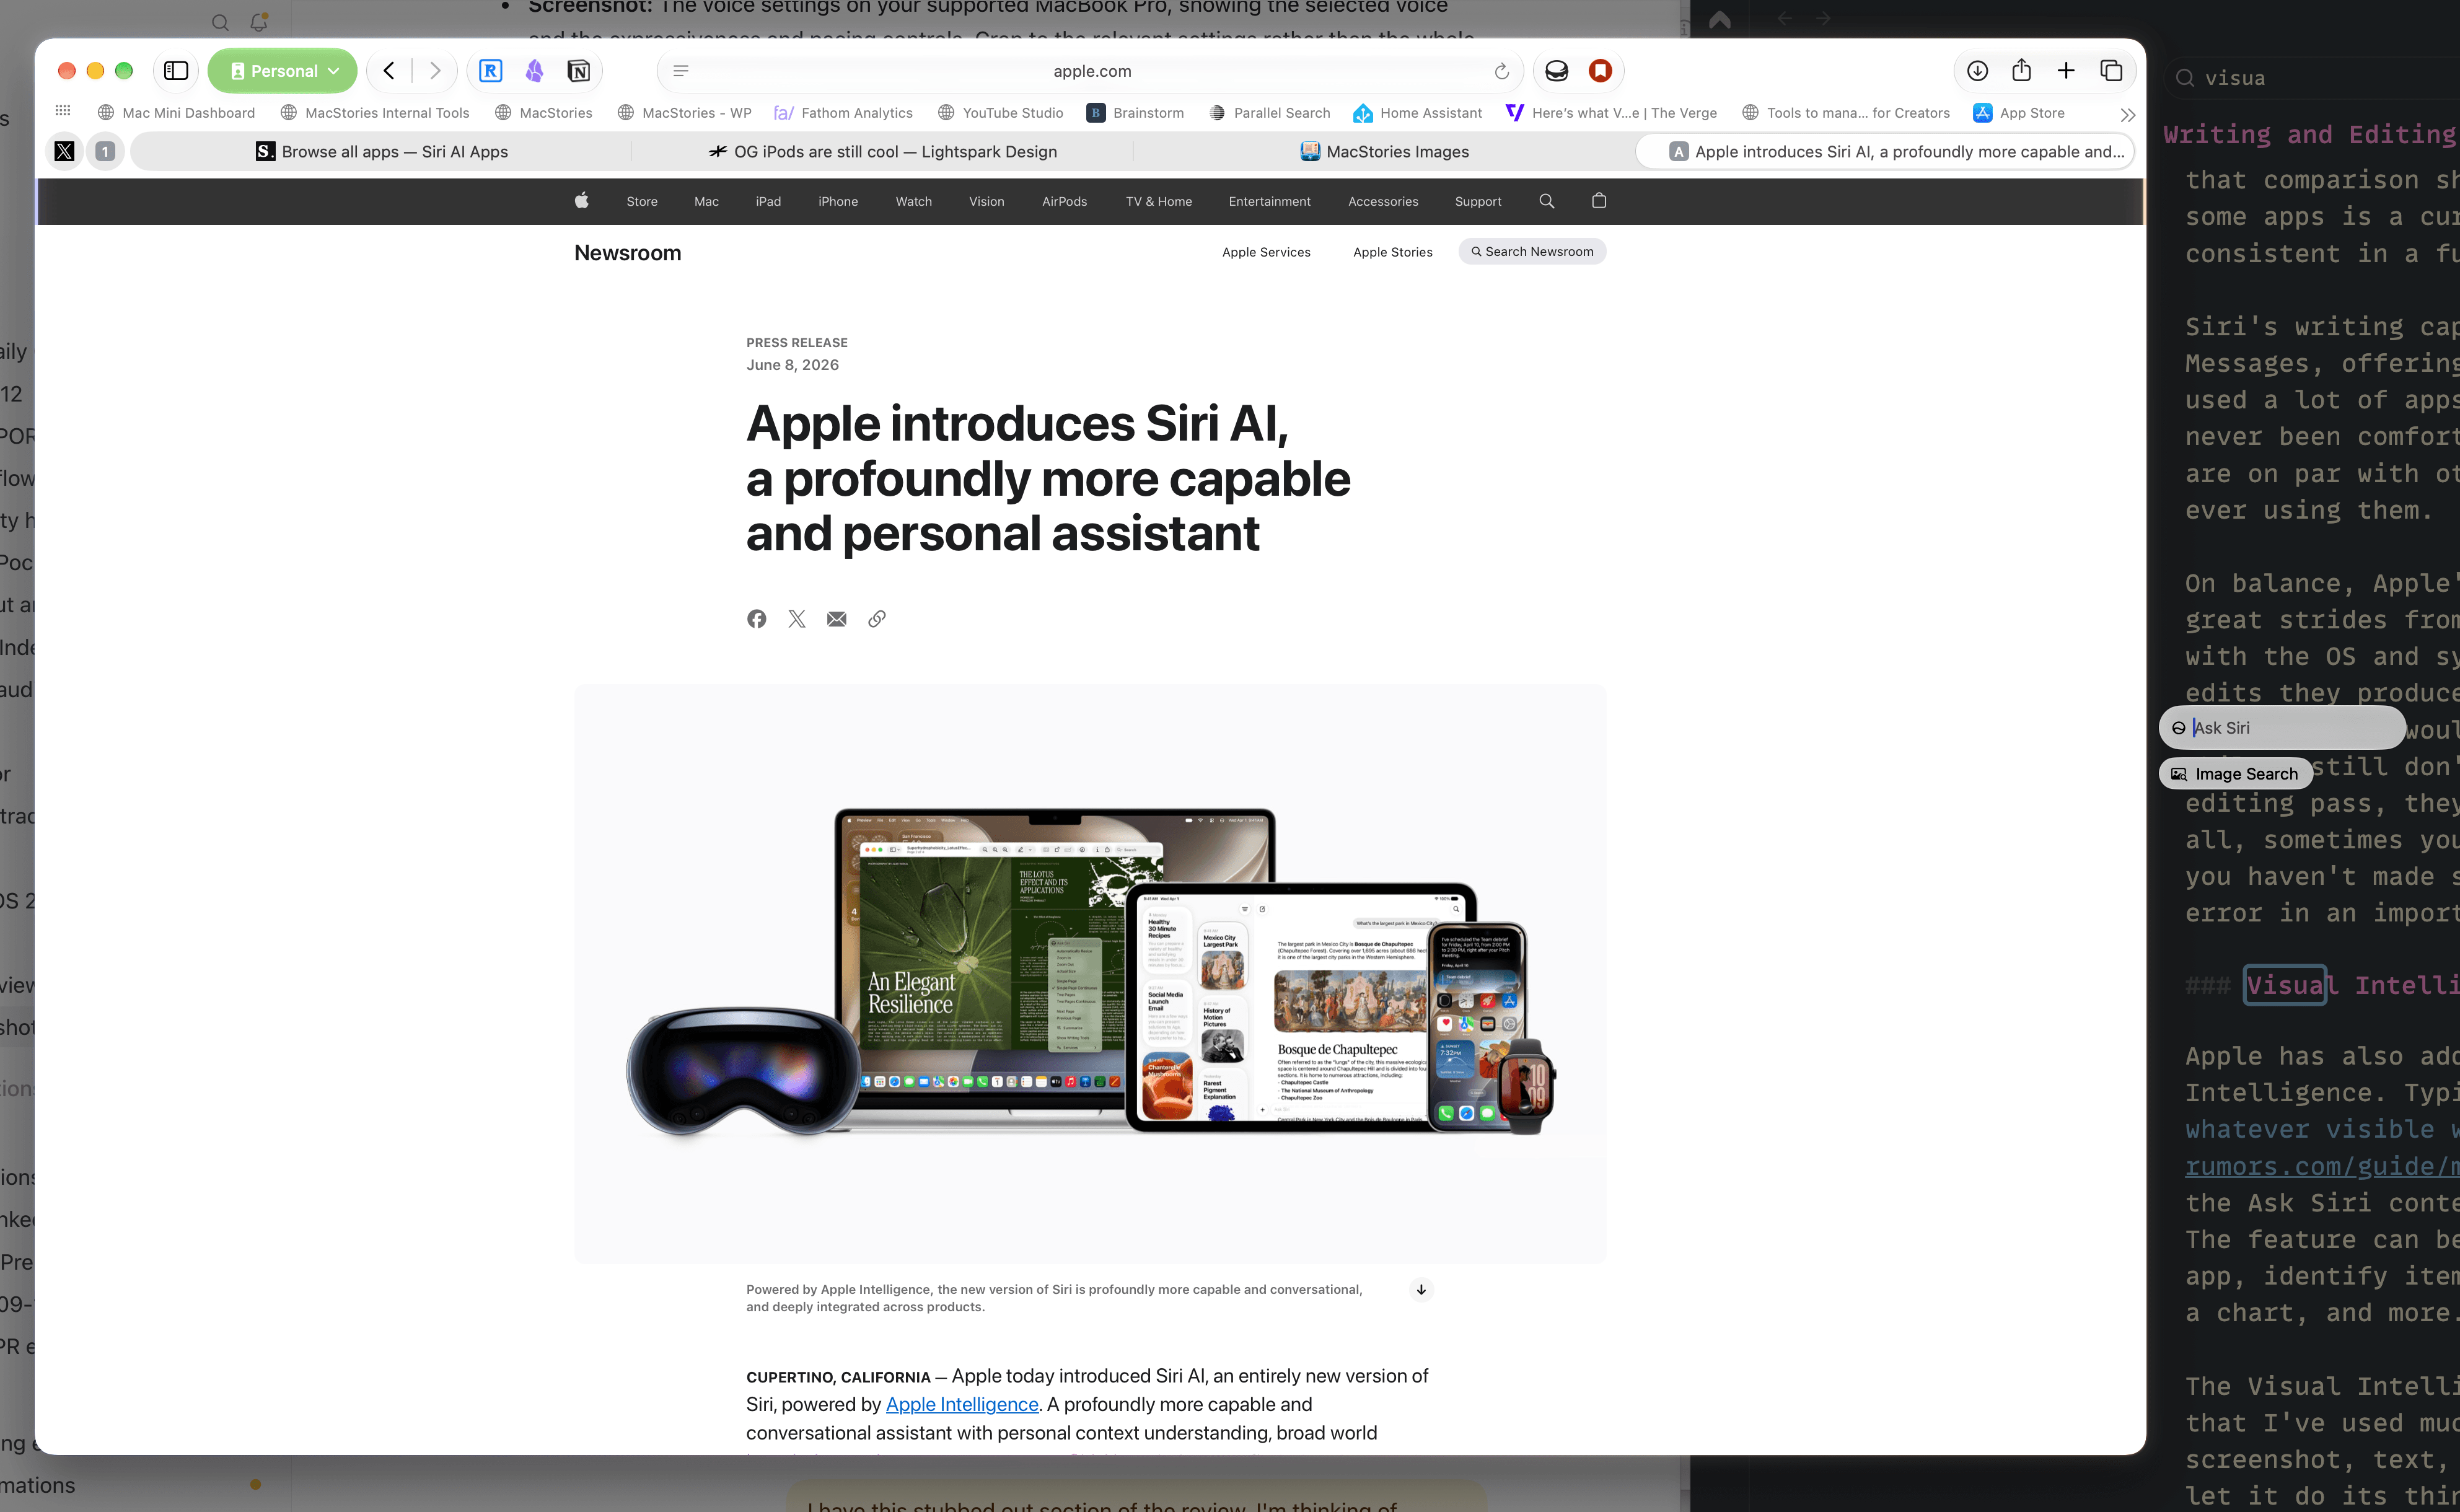The image size is (2460, 1512).
Task: Open the page menu icon in address bar
Action: (x=681, y=71)
